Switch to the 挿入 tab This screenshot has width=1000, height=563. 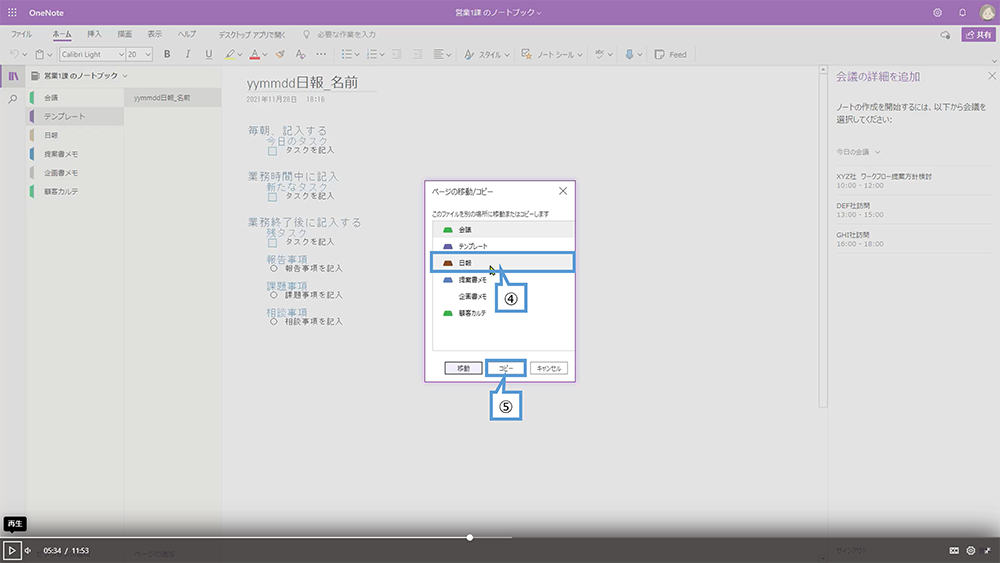click(94, 34)
